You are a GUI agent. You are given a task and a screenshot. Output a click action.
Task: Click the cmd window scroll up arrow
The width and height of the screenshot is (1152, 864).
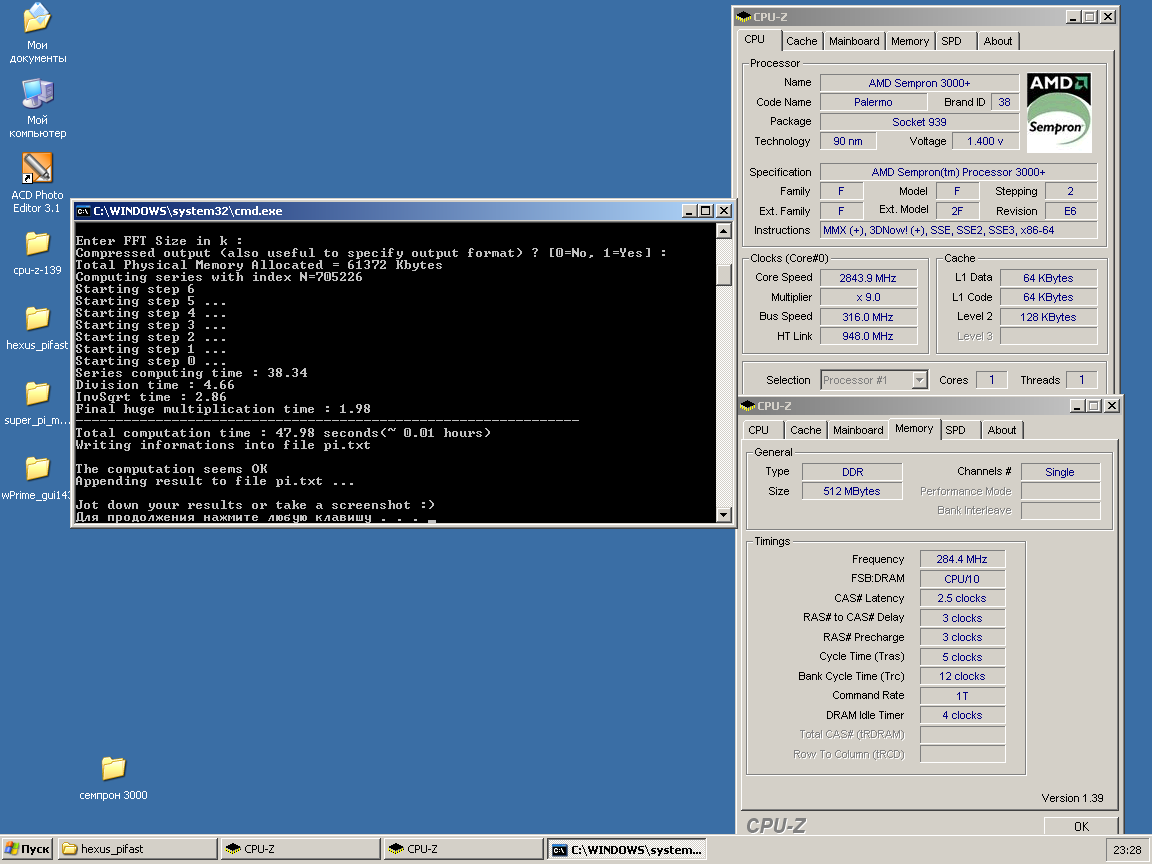(724, 231)
